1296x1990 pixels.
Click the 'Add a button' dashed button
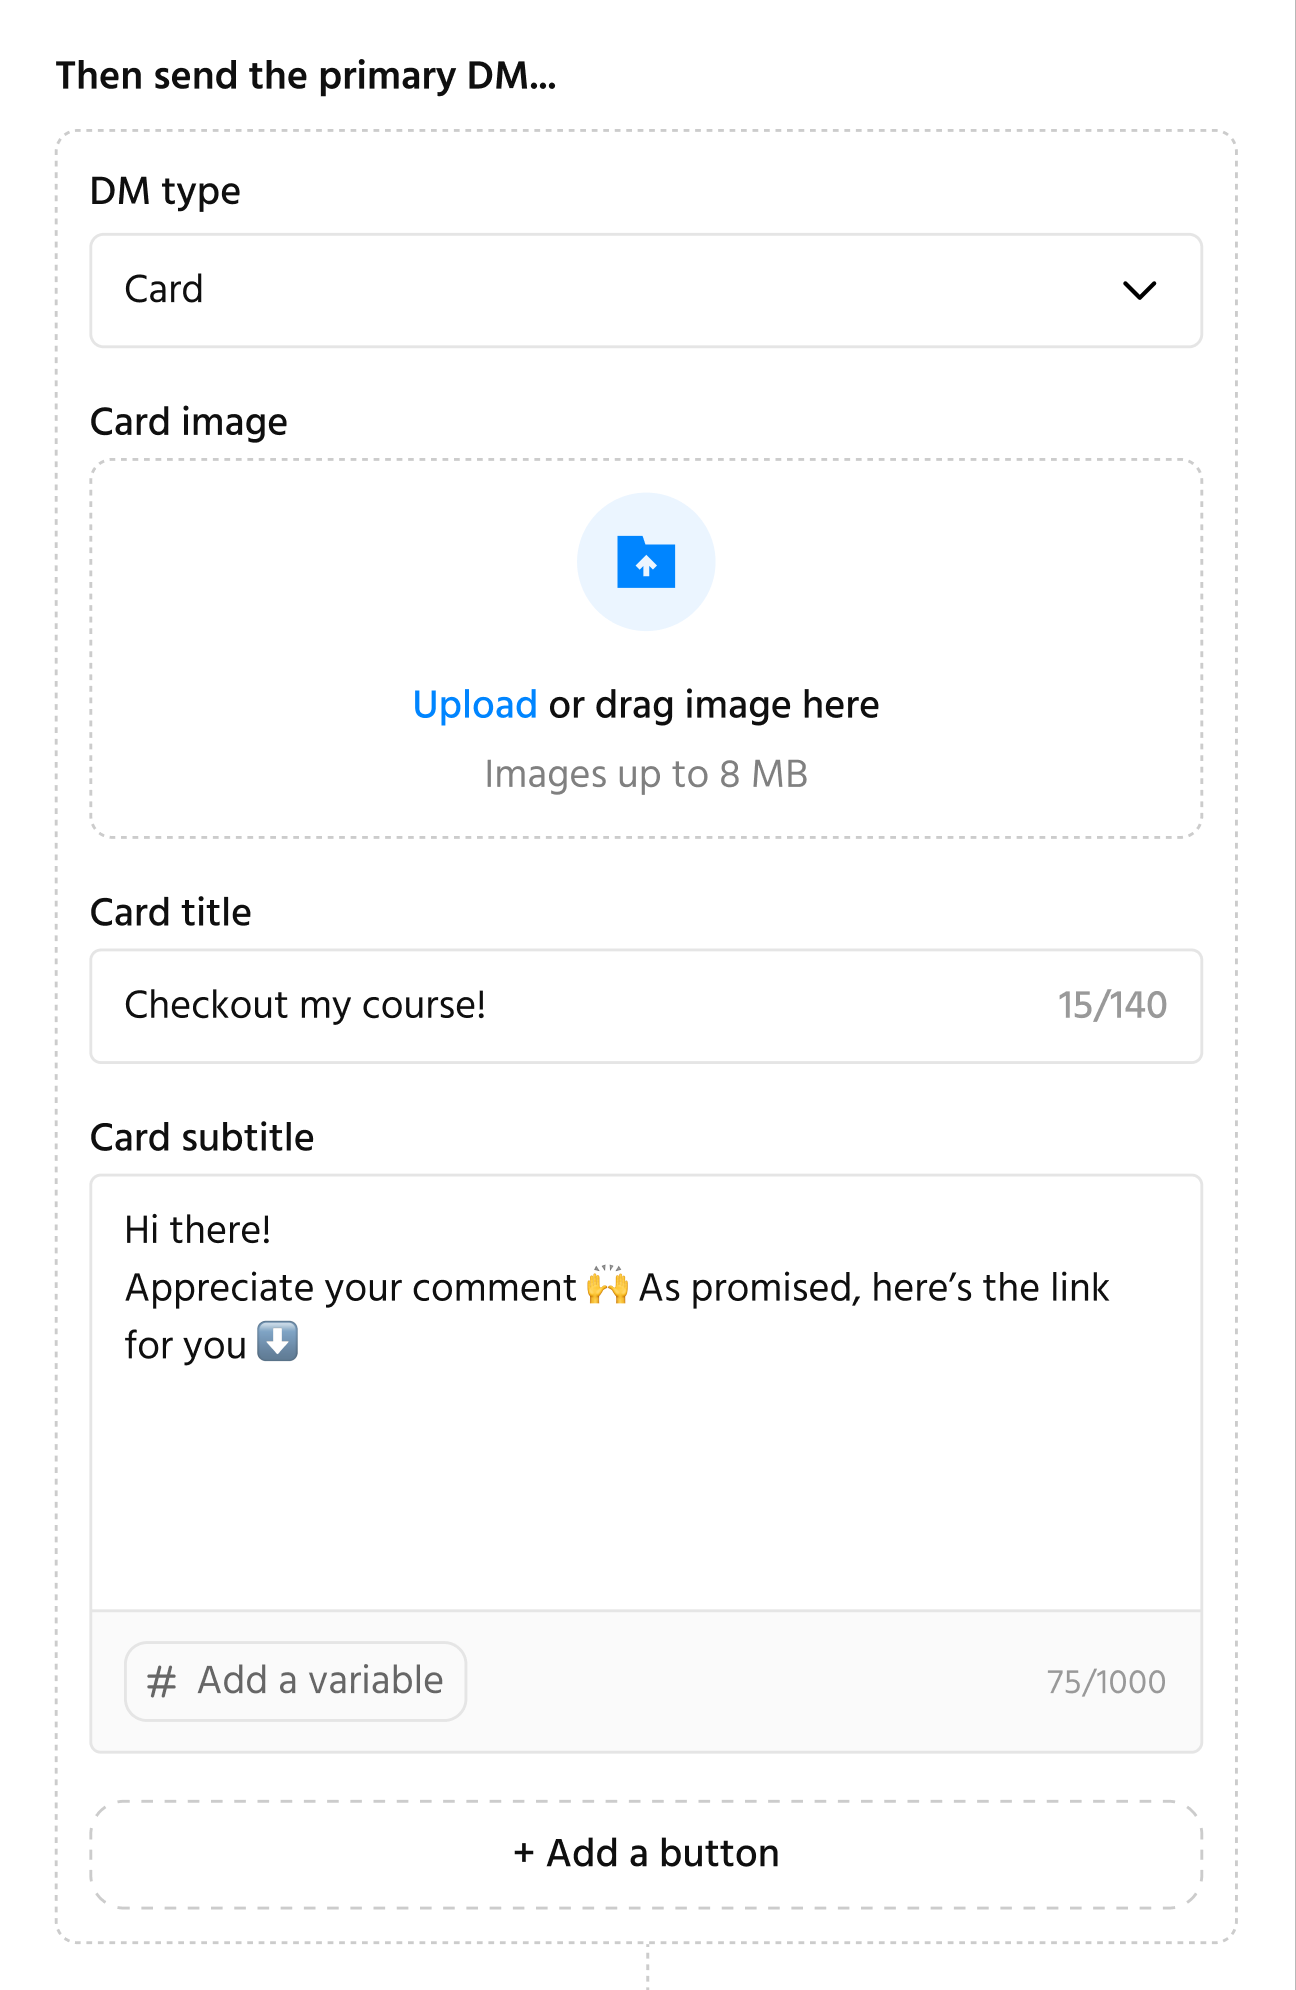click(x=646, y=1855)
